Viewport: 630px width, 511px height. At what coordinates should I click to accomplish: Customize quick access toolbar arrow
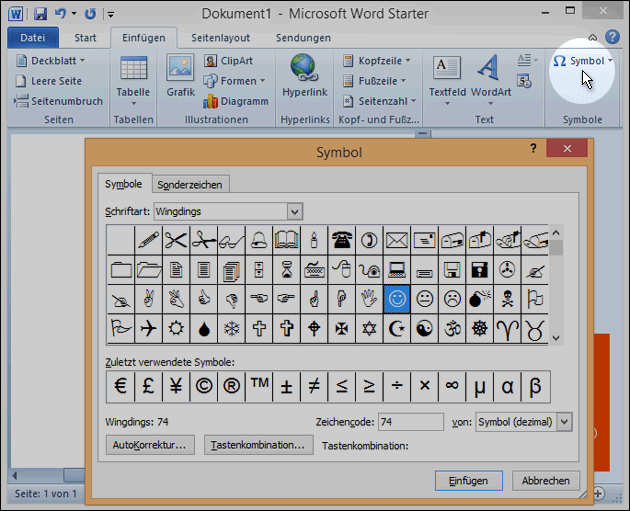tap(110, 14)
